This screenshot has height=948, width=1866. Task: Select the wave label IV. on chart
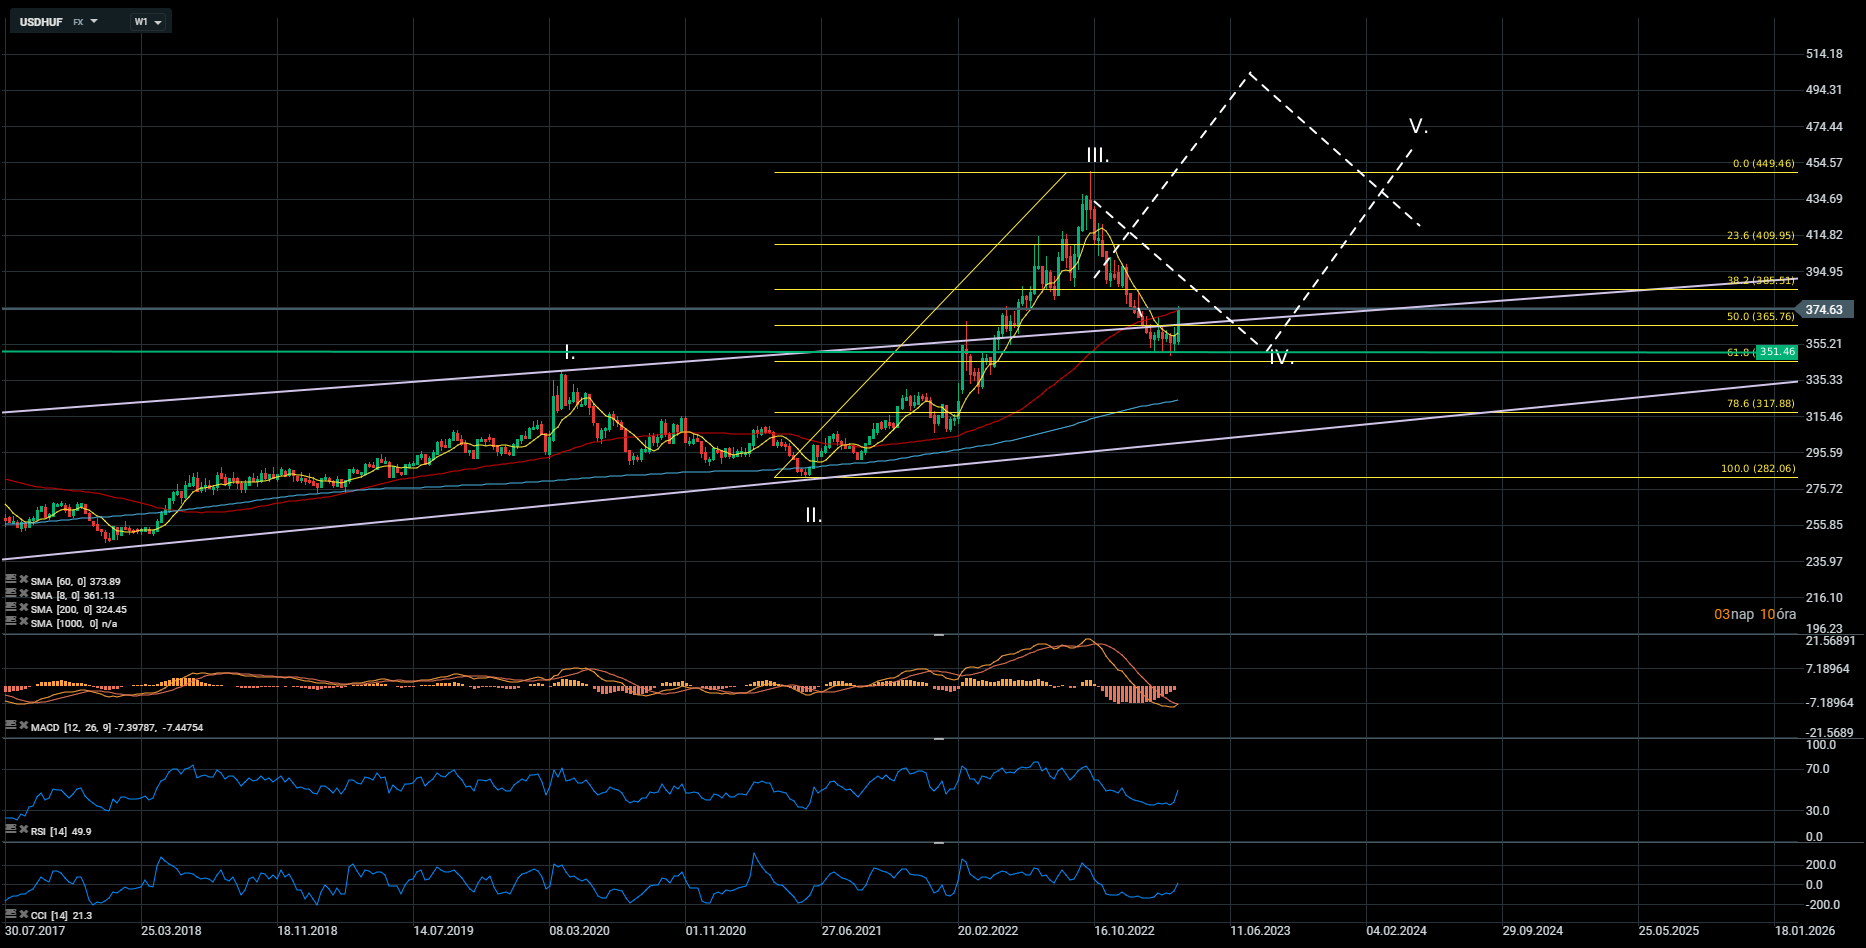[1281, 357]
